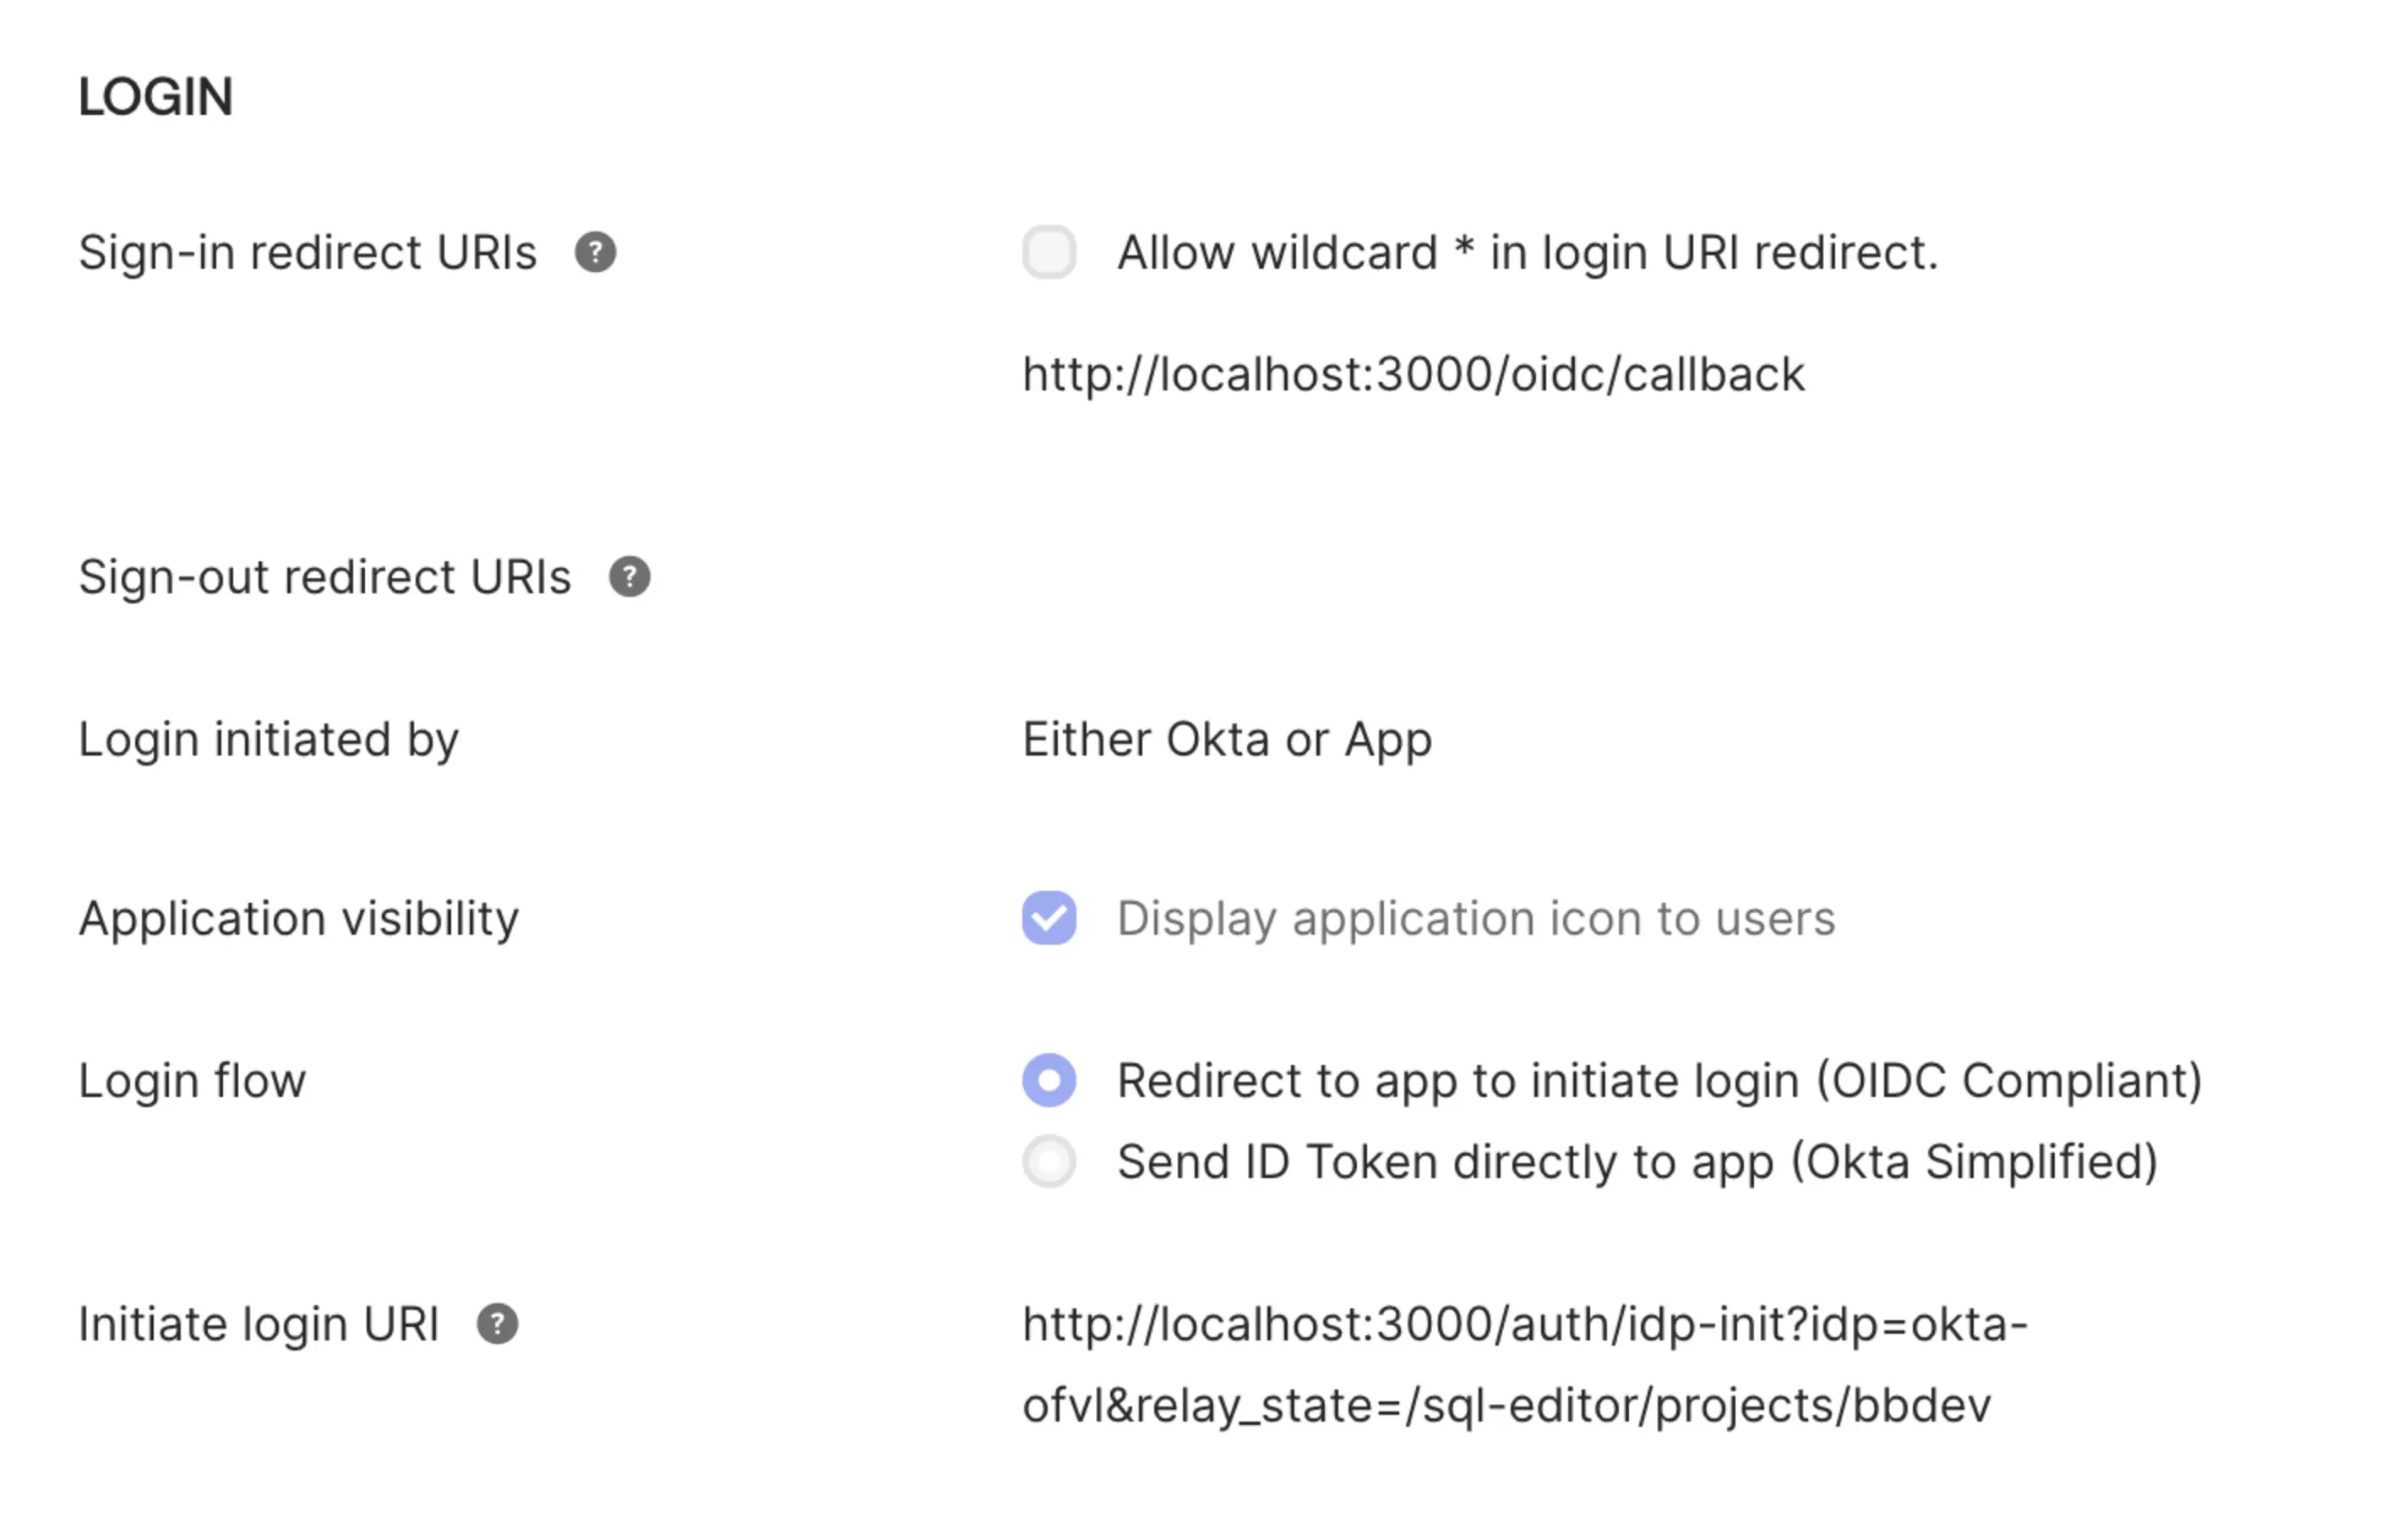This screenshot has width=2408, height=1523.
Task: Click the Login flow field label
Action: tap(193, 1080)
